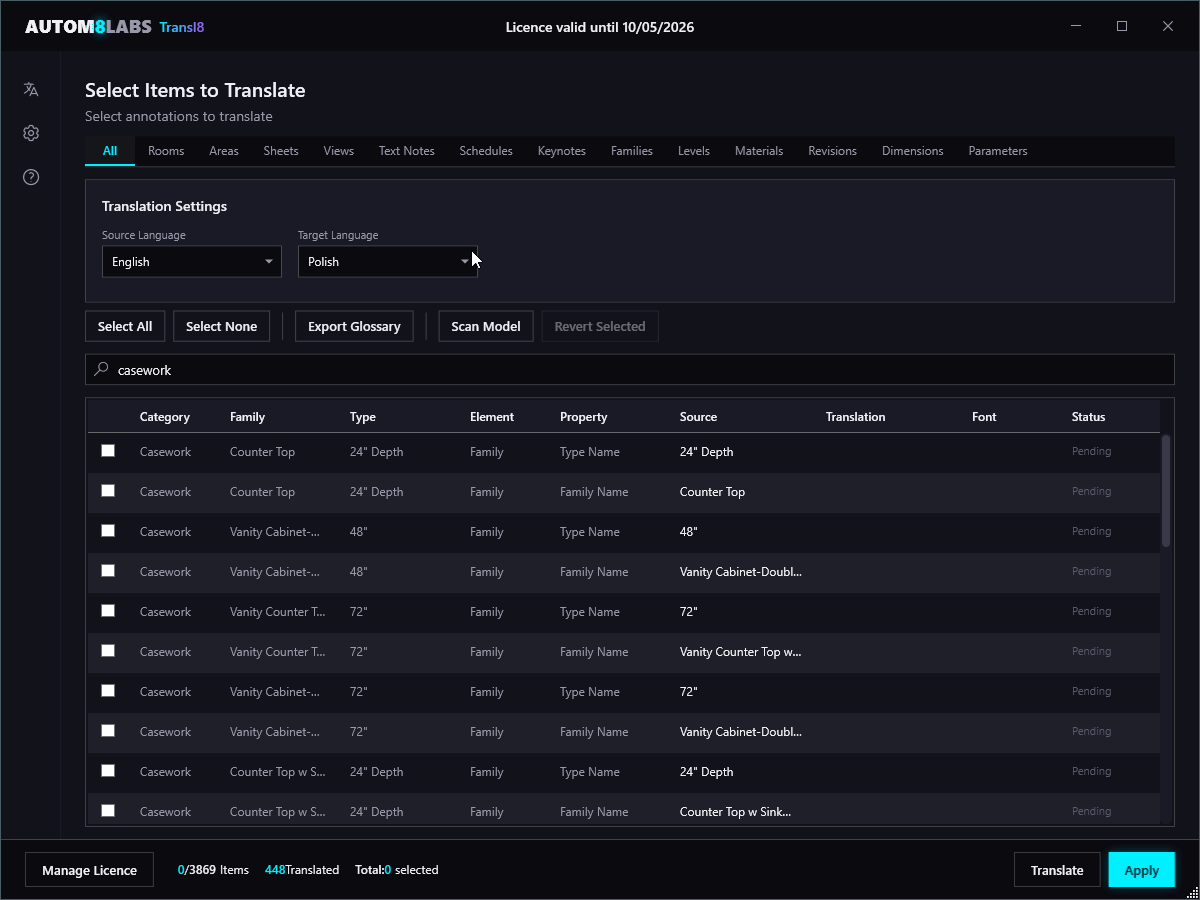1200x900 pixels.
Task: Sort by the Font column header
Action: 984,417
